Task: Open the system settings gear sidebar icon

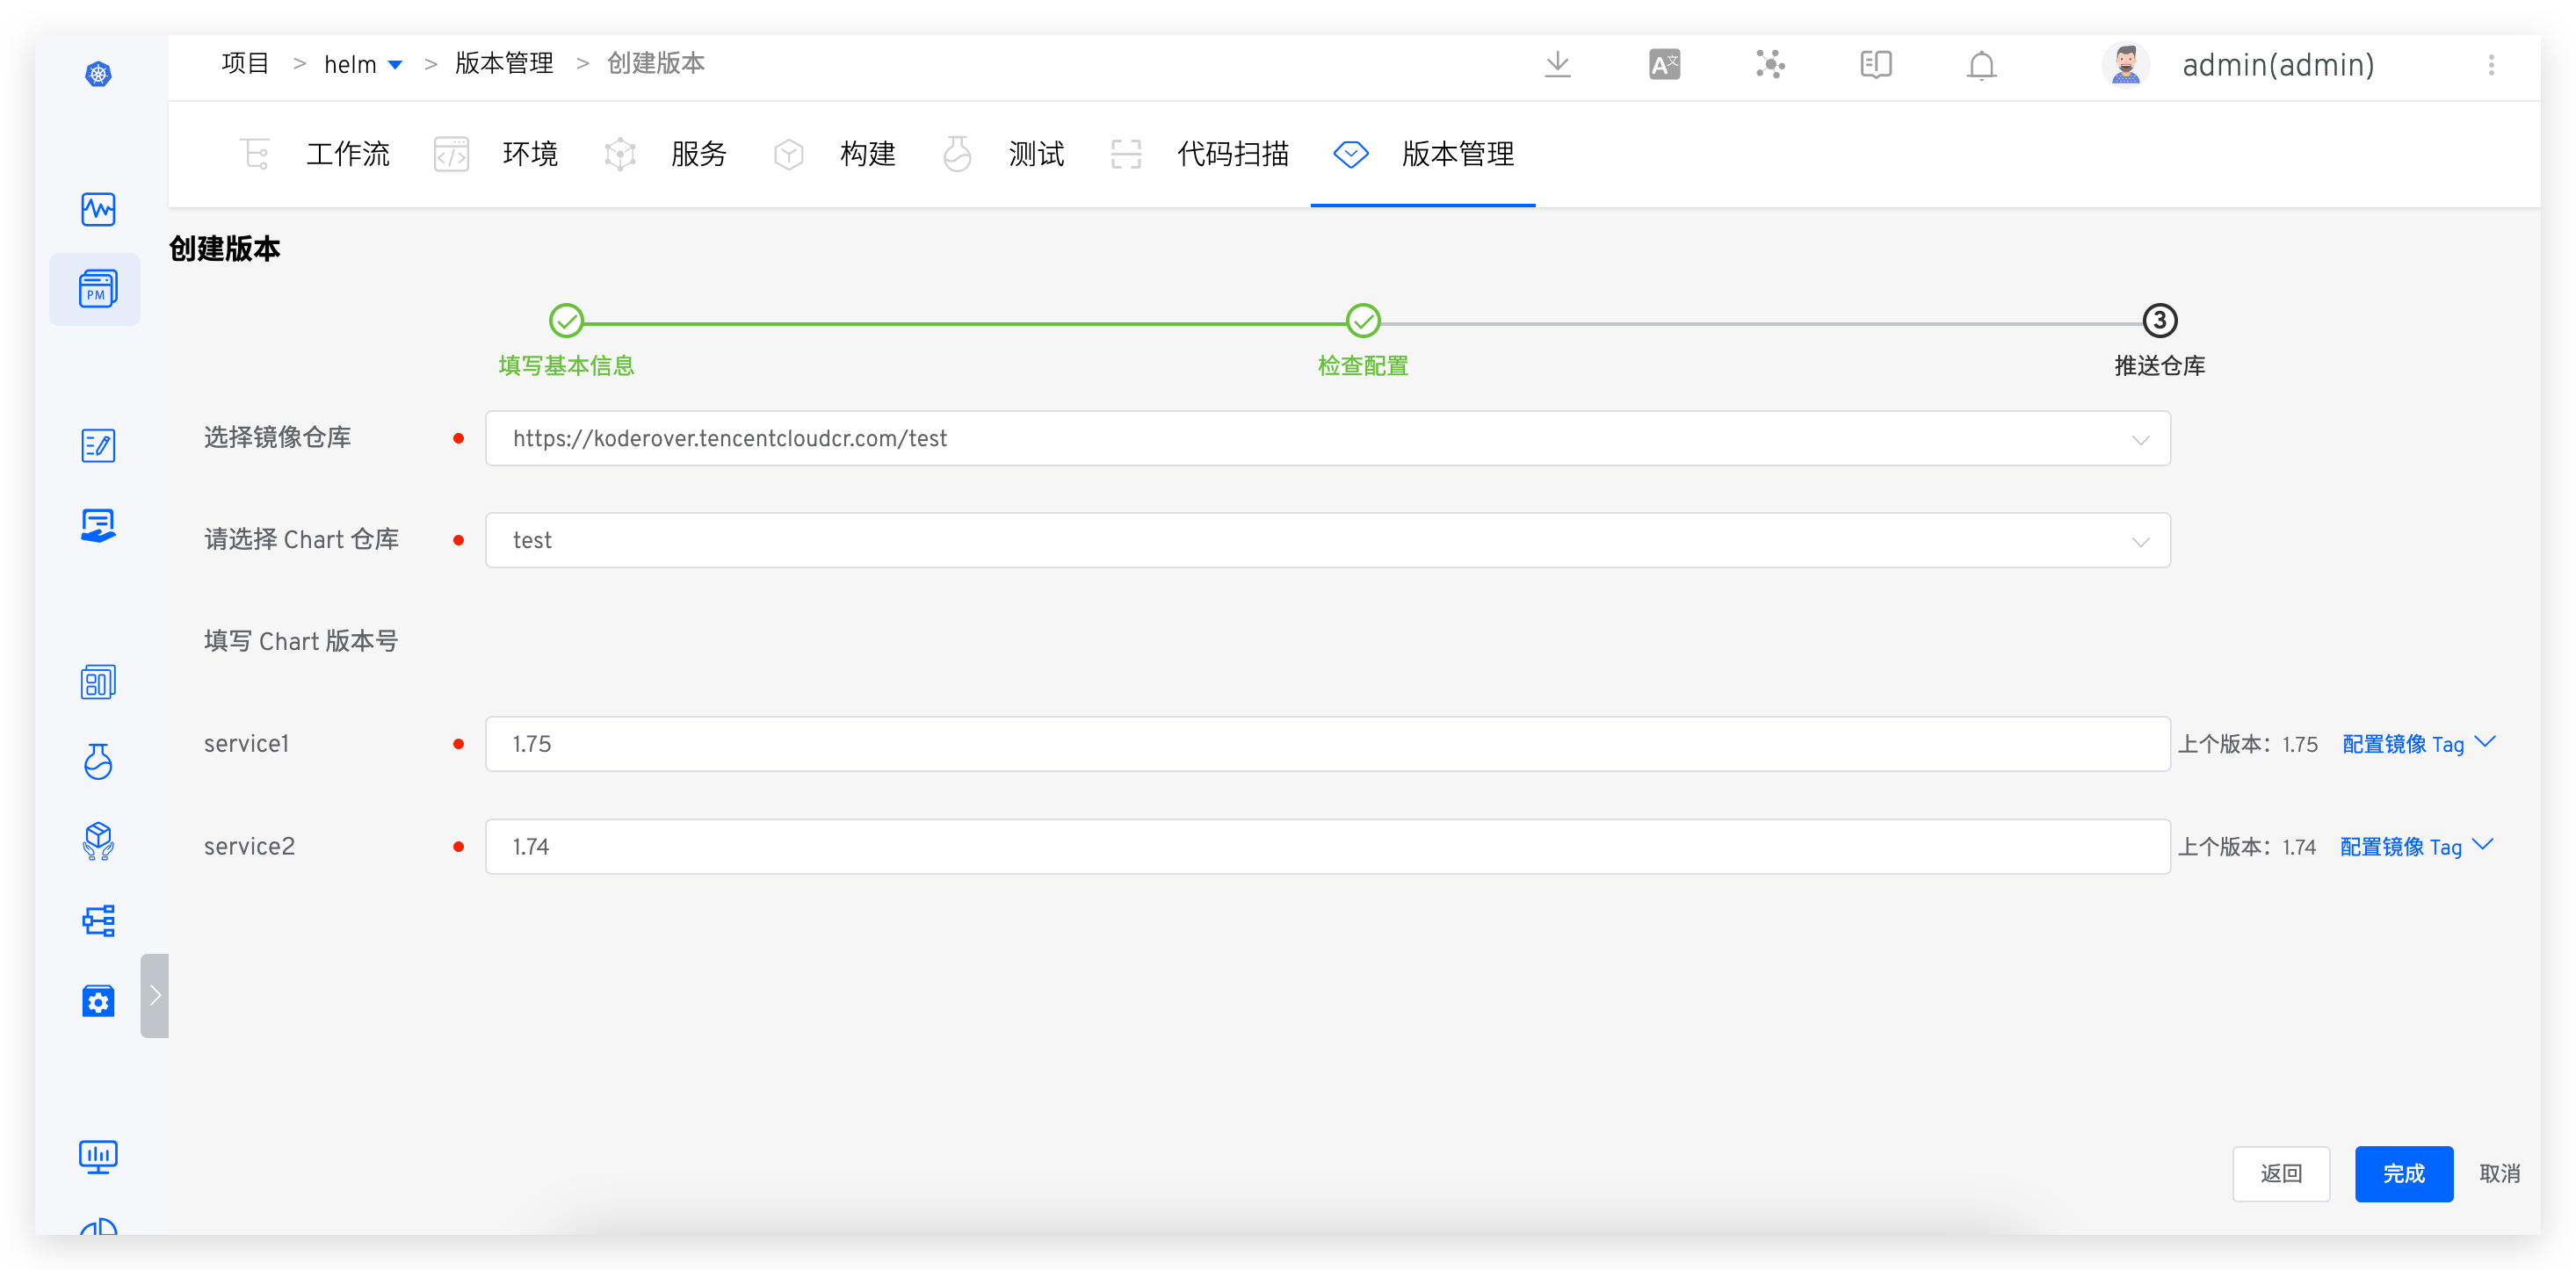Action: 98,1001
